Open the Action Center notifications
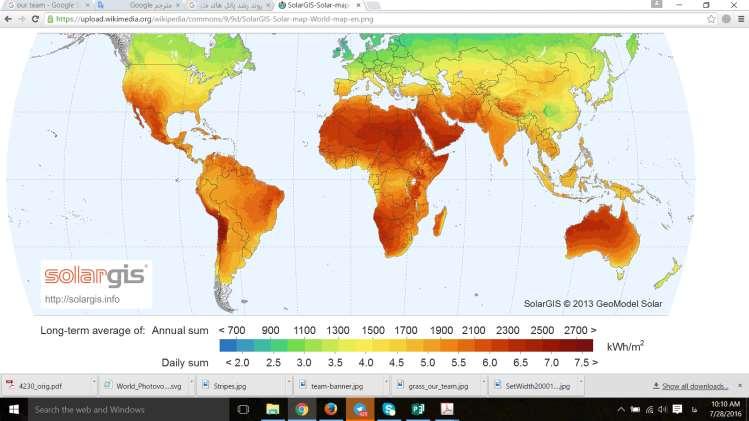 pyautogui.click(x=677, y=410)
